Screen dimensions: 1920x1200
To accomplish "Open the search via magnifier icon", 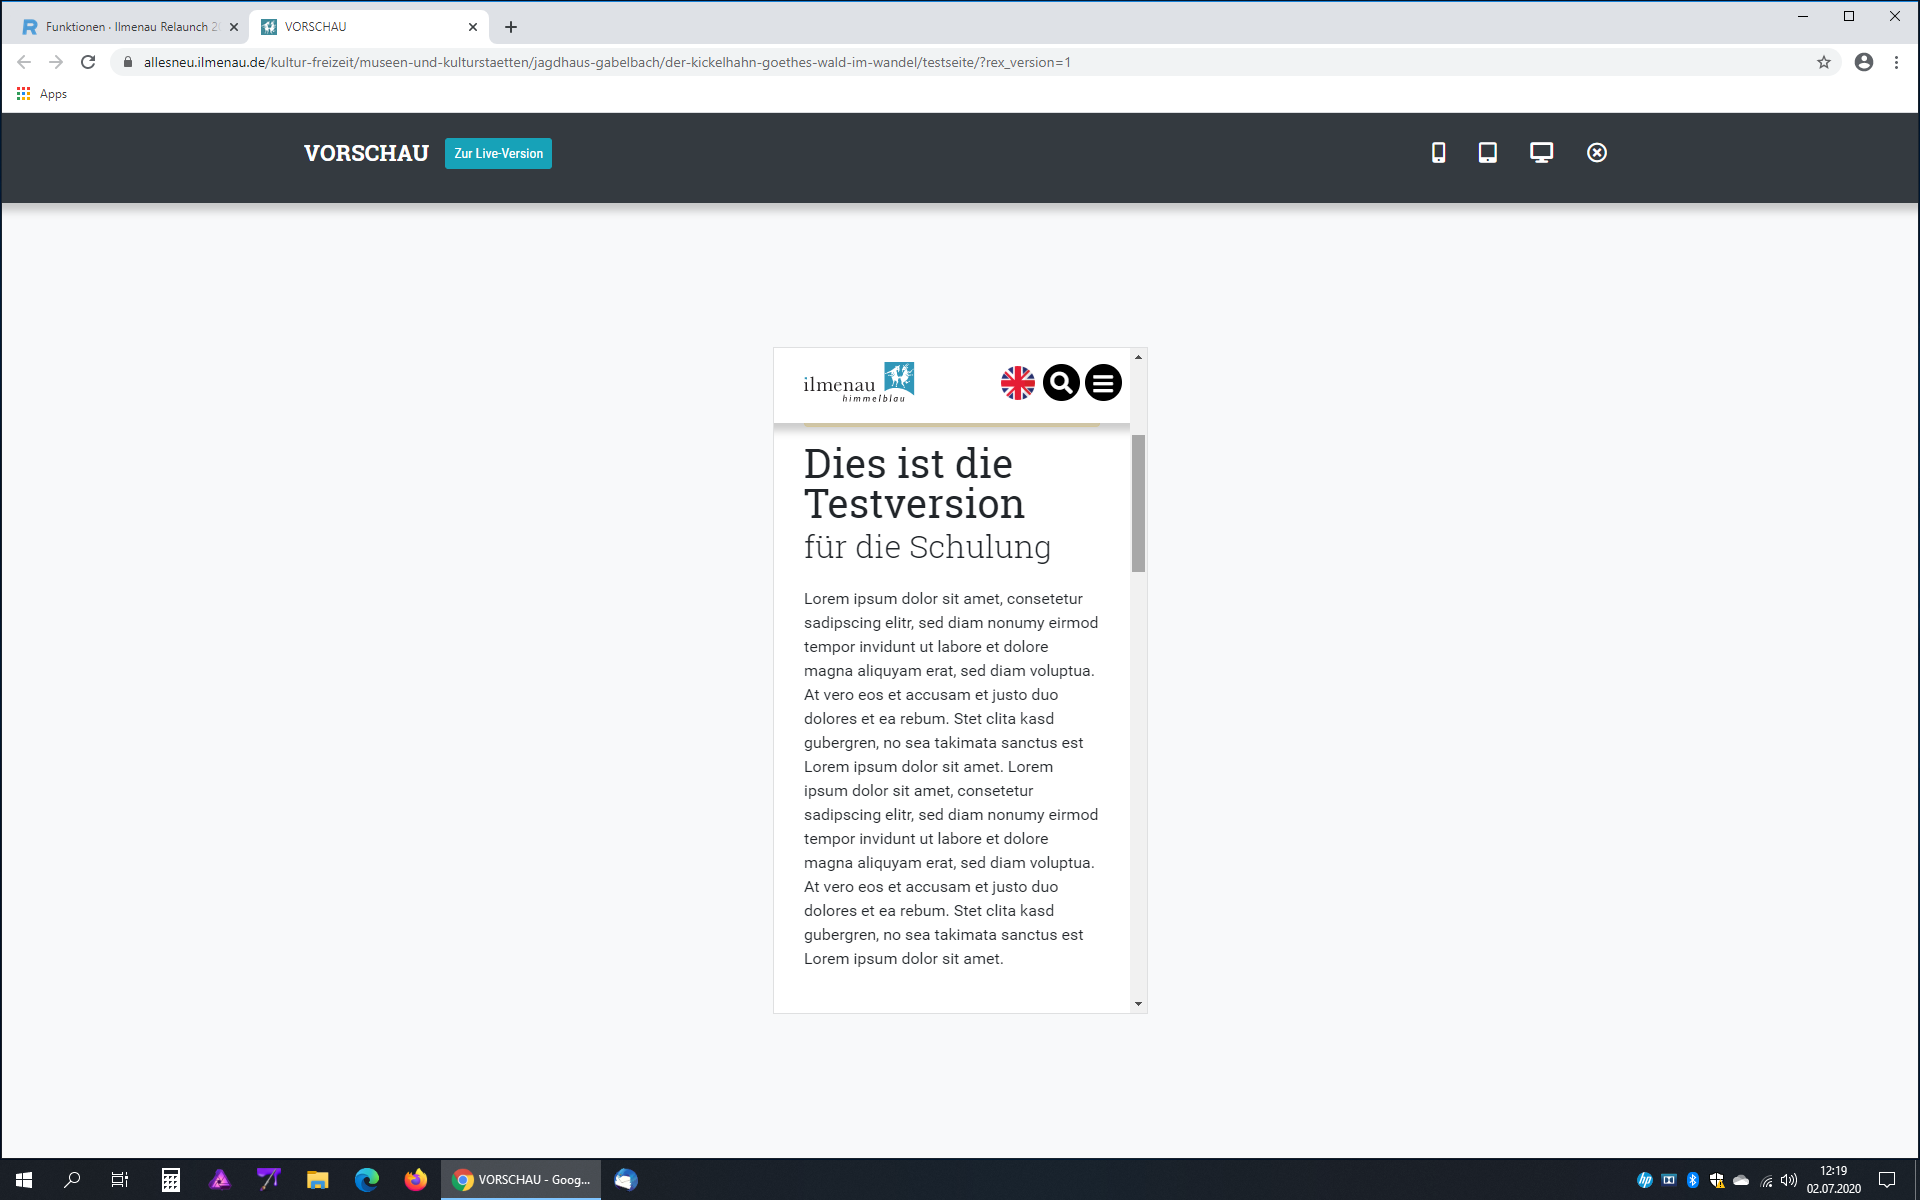I will 1061,383.
